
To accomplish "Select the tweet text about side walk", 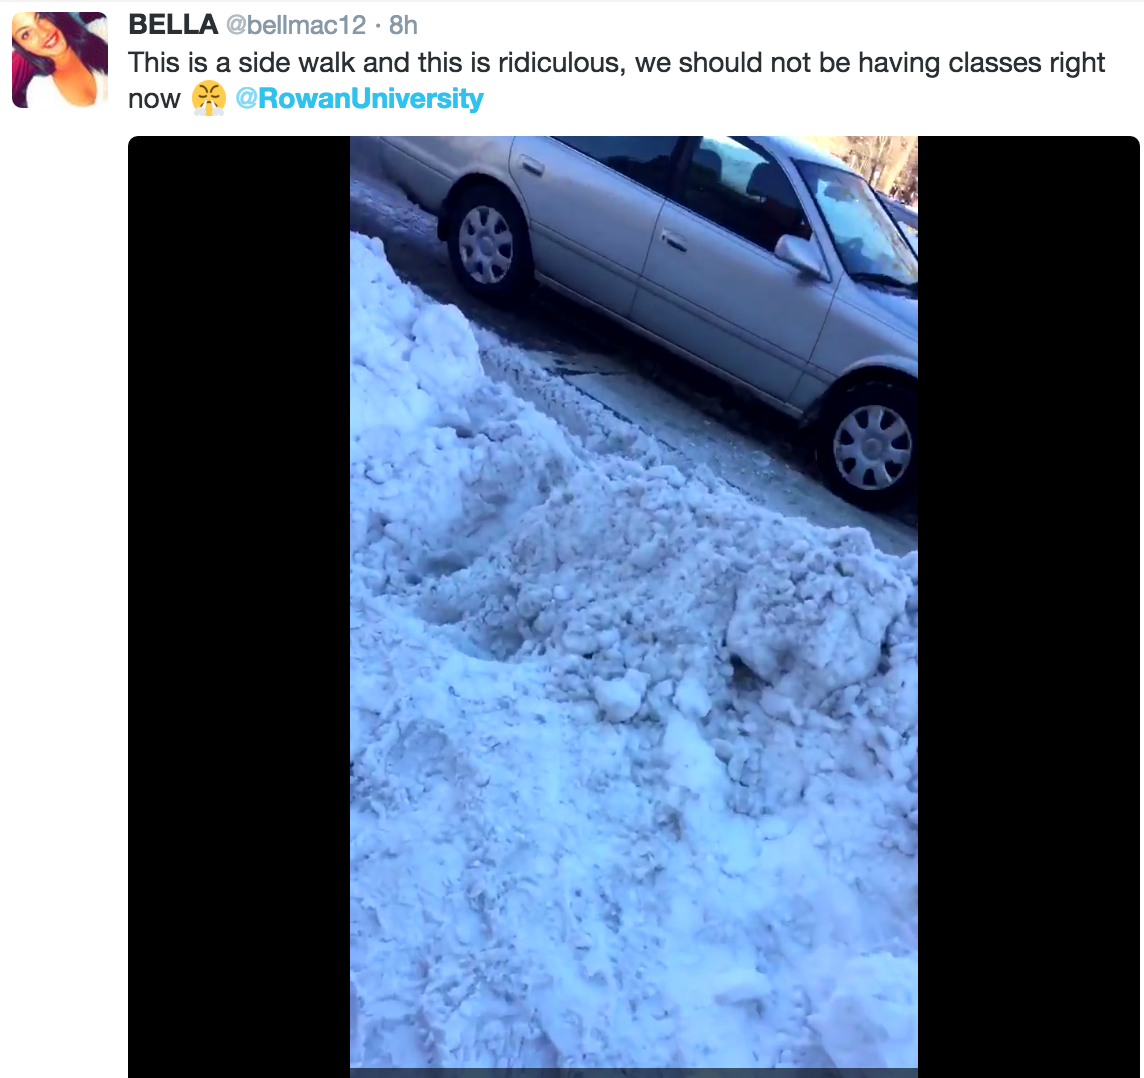I will (x=617, y=80).
